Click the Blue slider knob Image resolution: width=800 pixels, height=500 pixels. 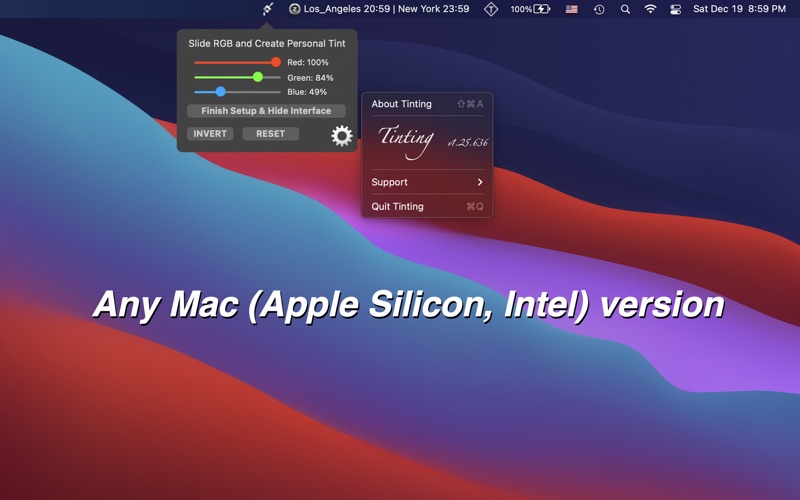click(220, 92)
